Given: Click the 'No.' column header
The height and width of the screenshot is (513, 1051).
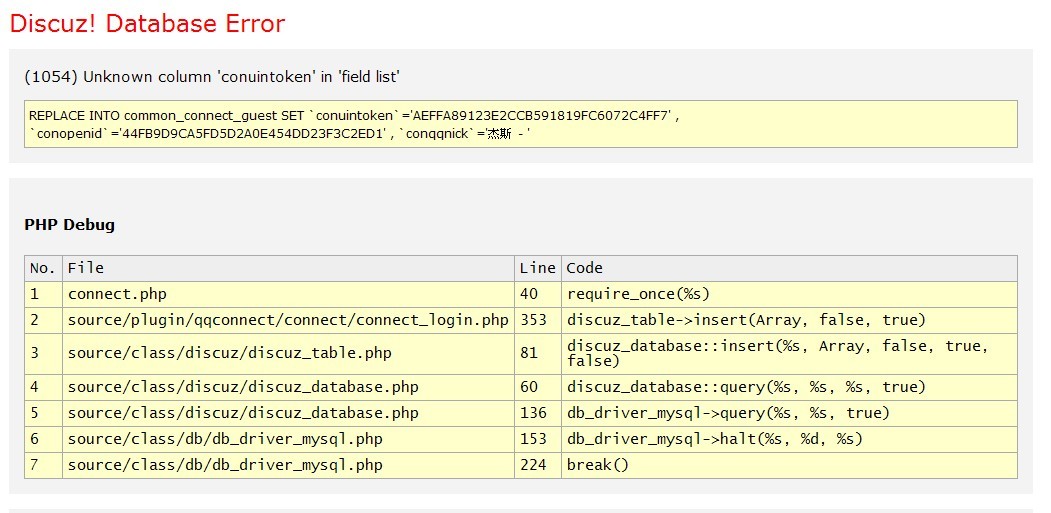Looking at the screenshot, I should click(x=43, y=268).
